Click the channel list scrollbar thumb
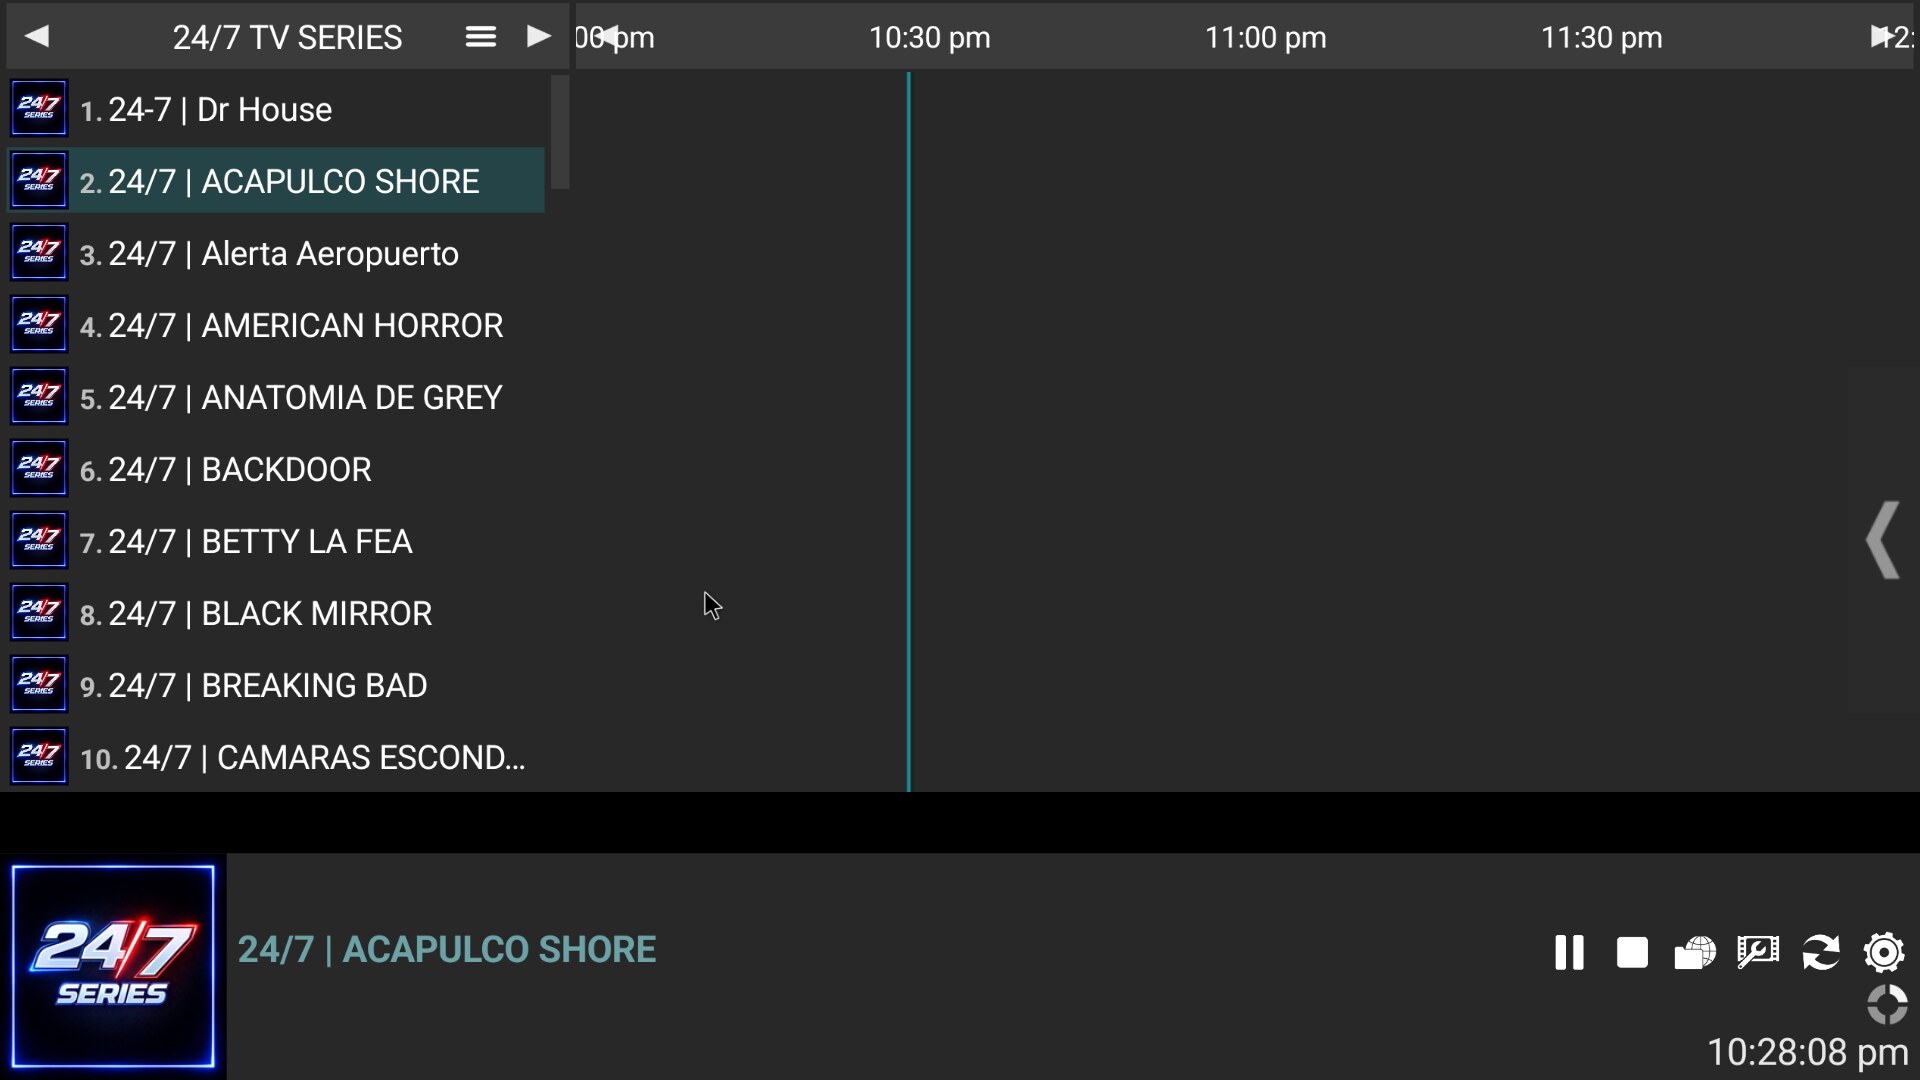Screen dimensions: 1920x1080 [560, 132]
